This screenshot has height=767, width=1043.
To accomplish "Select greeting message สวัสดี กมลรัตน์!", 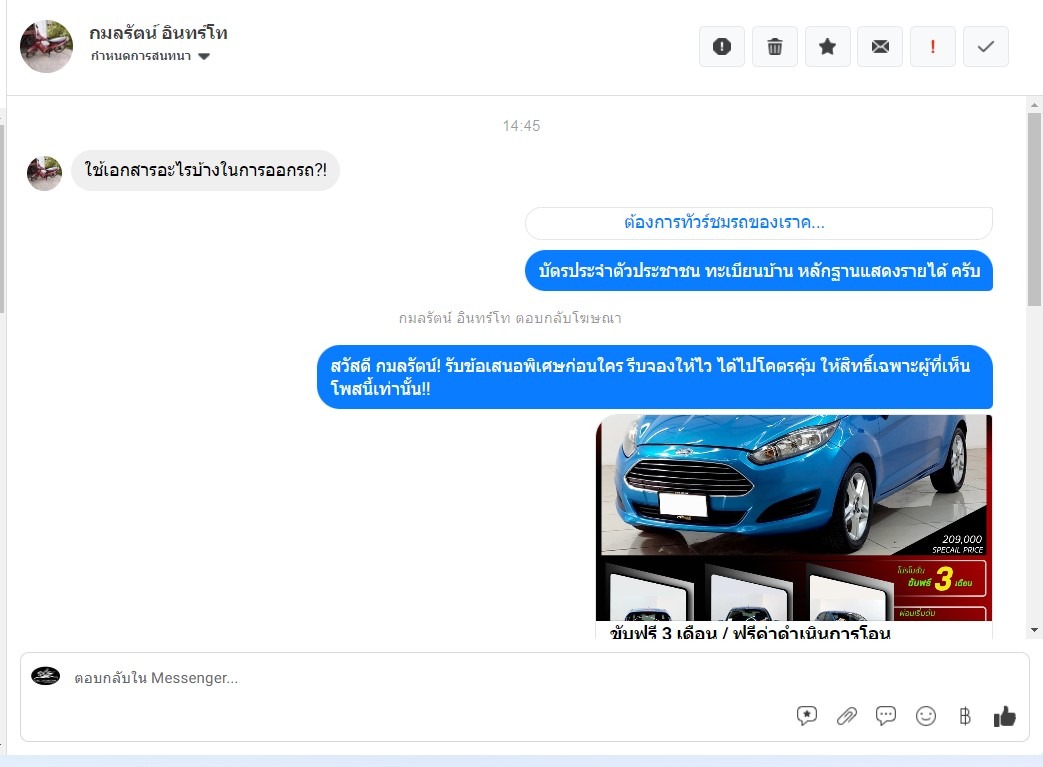I will 655,377.
